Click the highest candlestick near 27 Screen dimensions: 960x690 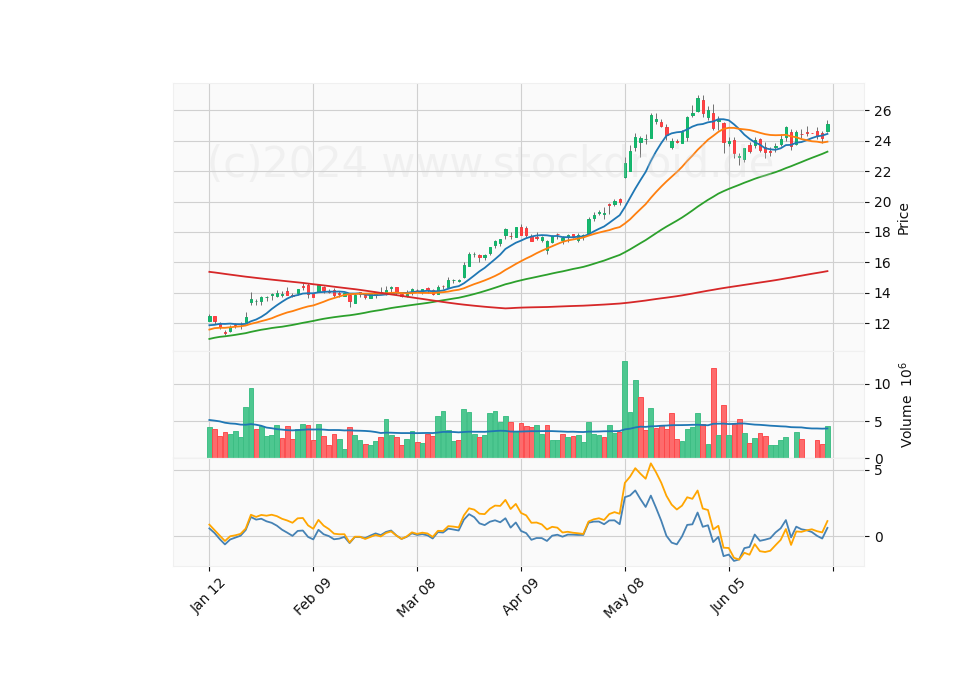(698, 105)
